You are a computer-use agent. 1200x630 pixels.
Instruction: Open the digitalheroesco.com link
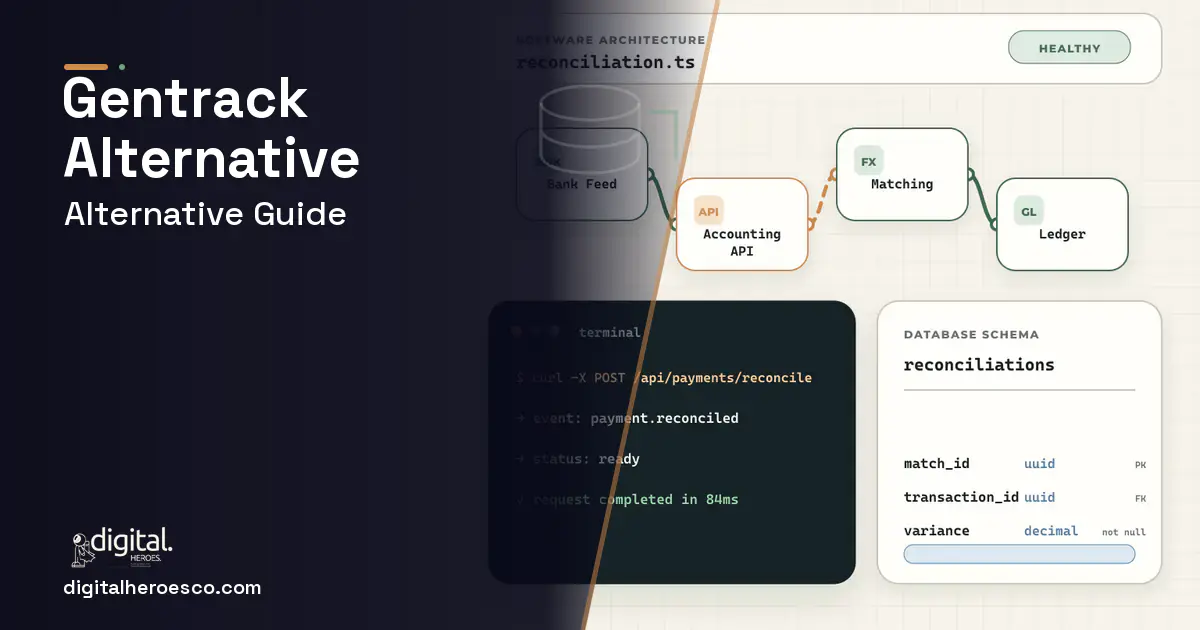pos(162,588)
